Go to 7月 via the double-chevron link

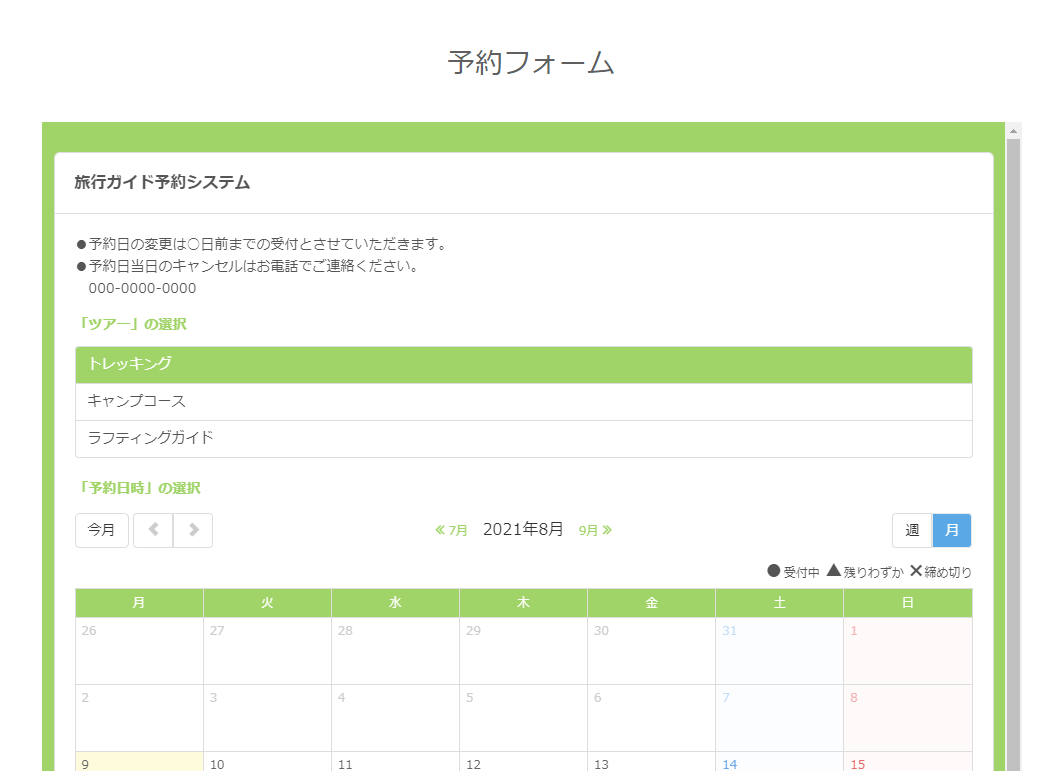[452, 530]
